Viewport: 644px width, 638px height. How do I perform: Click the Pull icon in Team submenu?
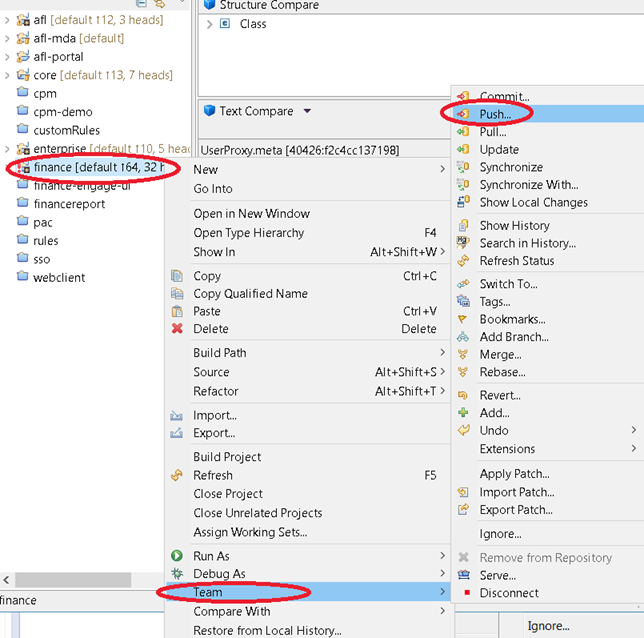463,132
